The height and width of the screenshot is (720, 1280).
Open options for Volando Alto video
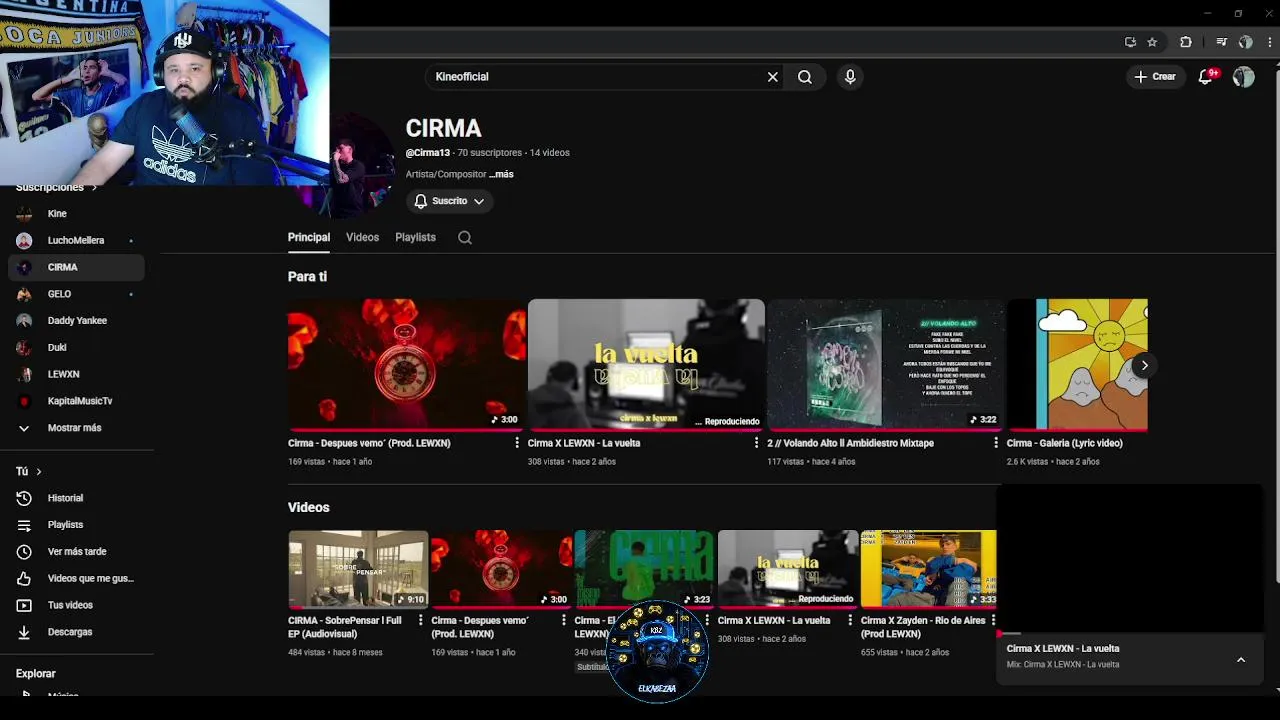click(x=996, y=443)
